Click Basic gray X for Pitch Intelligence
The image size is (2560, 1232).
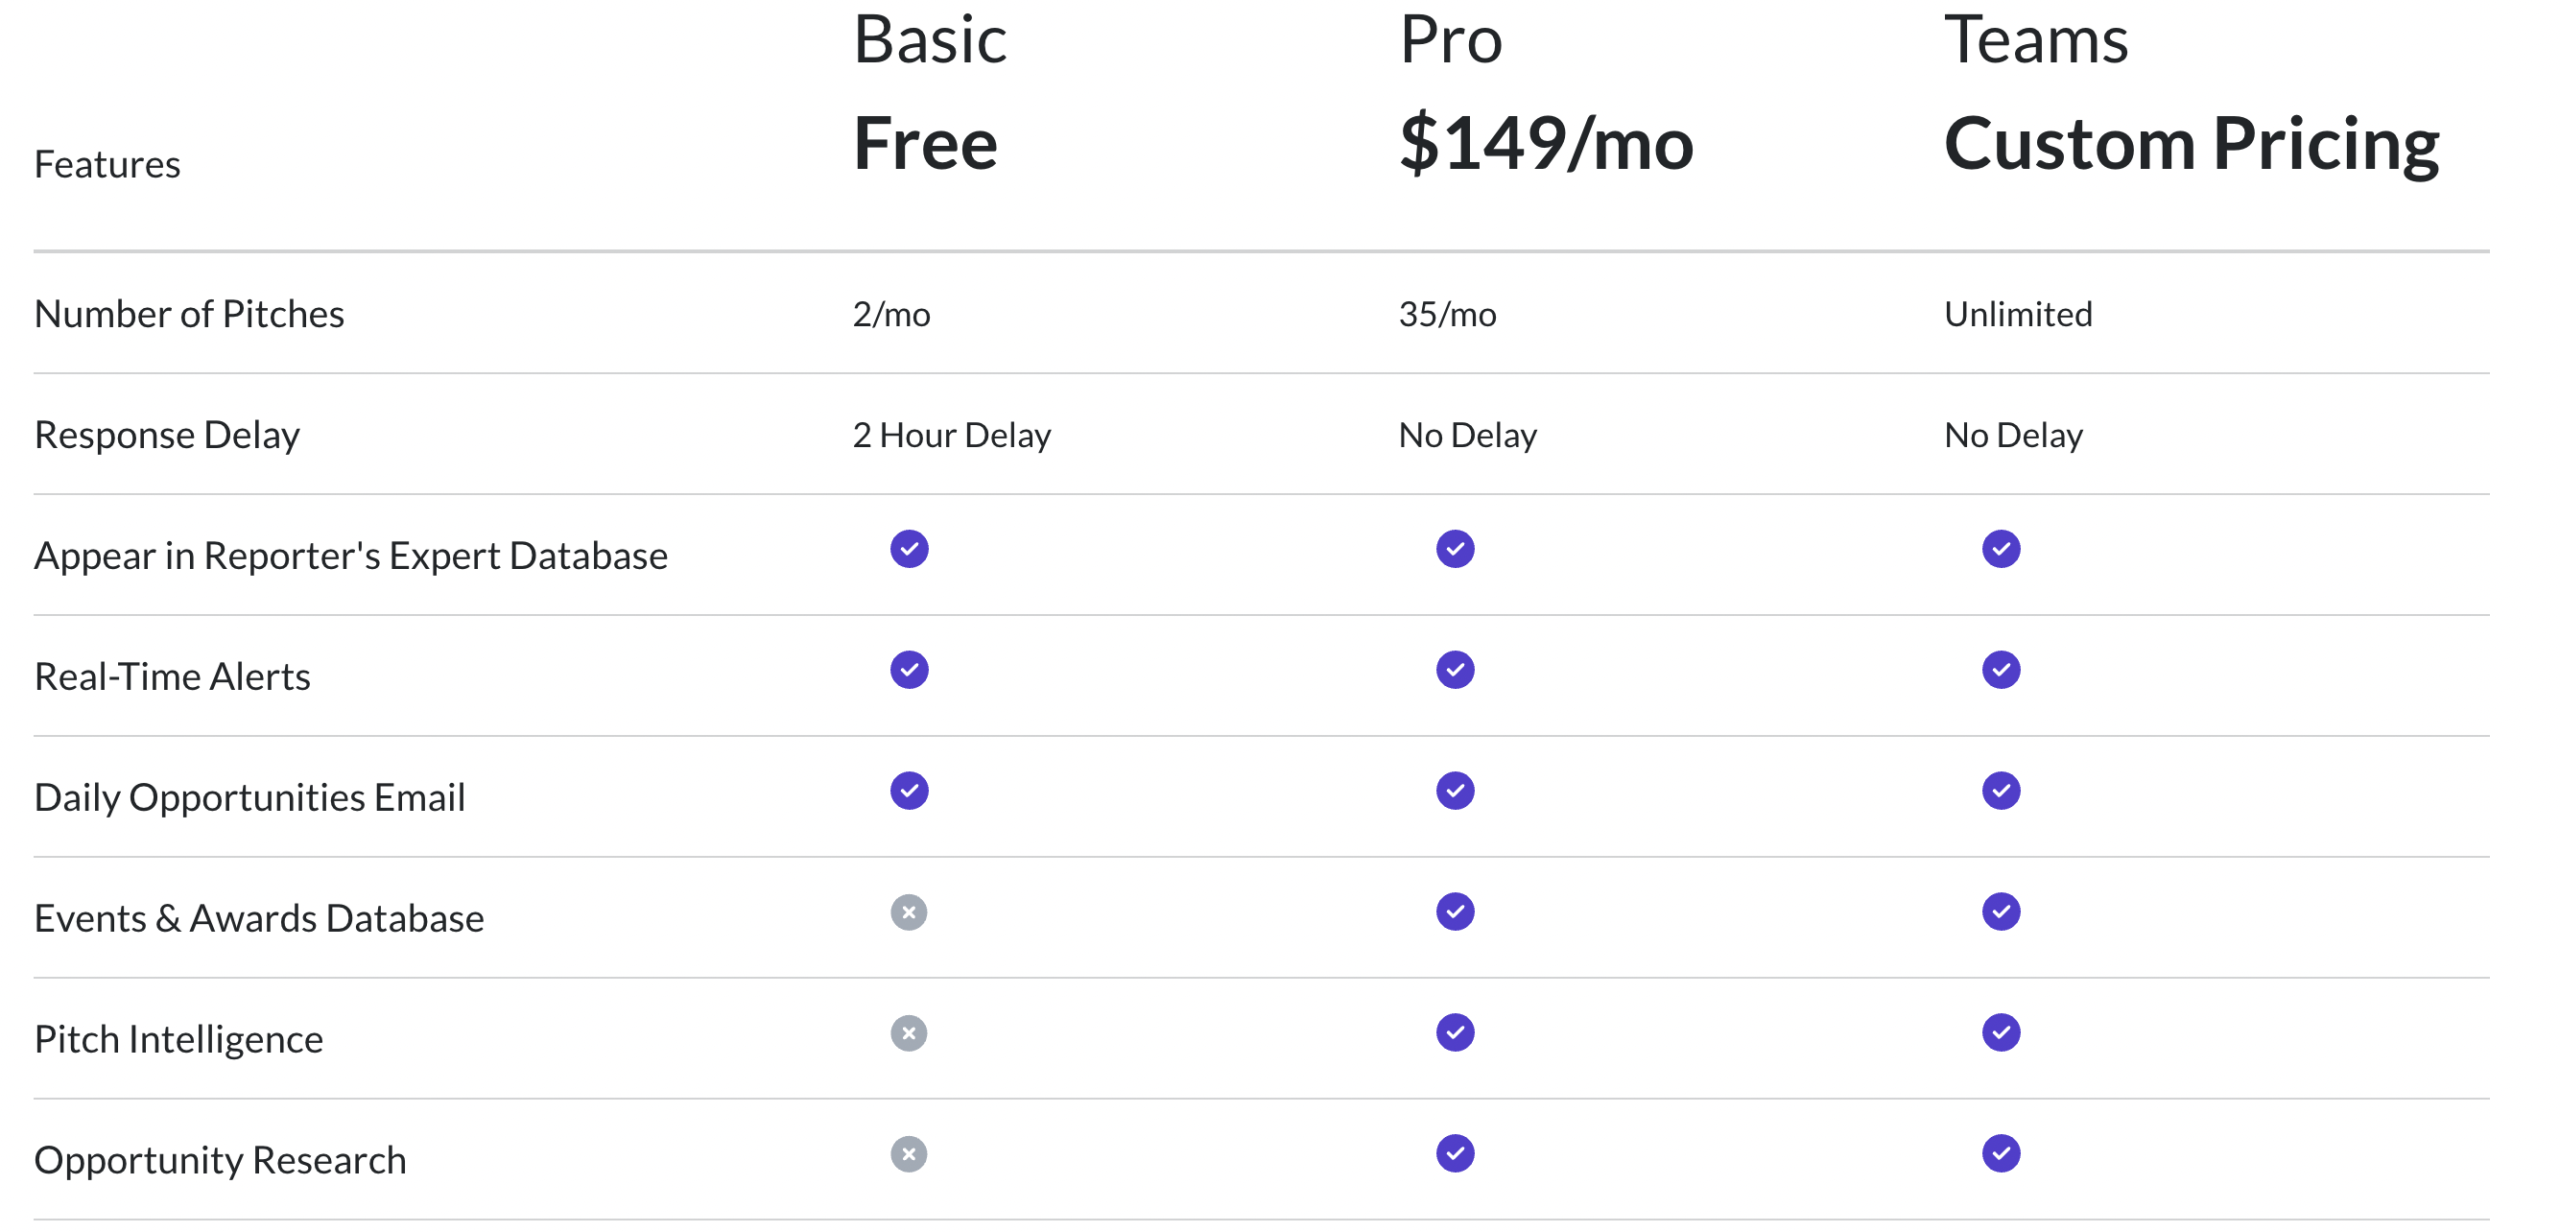point(909,1033)
